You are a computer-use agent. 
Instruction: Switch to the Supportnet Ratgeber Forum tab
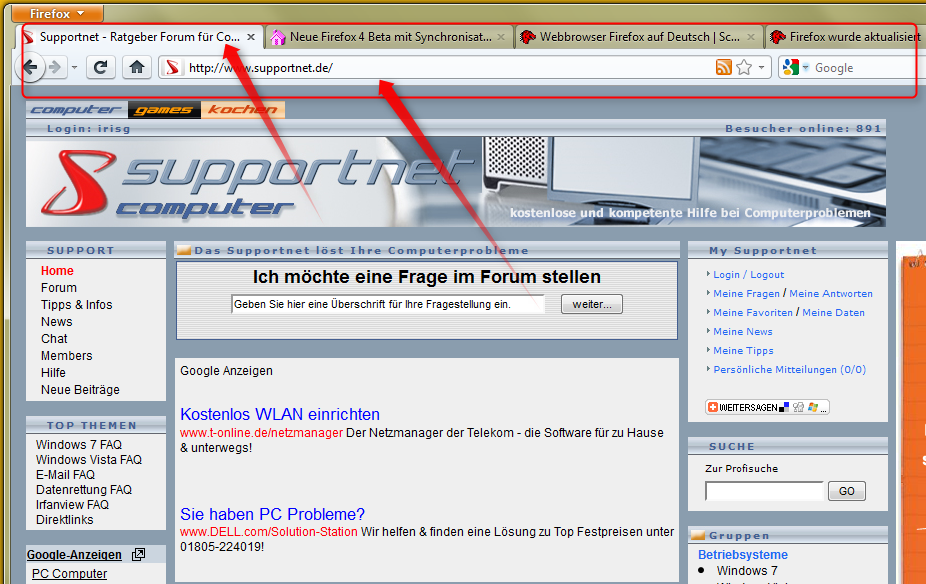coord(140,37)
